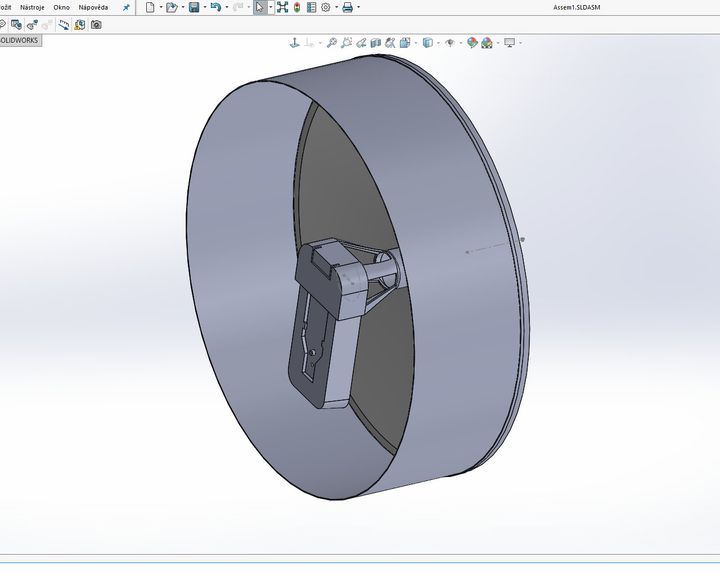Screen dimensions: 720x576
Task: Open View Settings monitor icon
Action: (x=510, y=43)
